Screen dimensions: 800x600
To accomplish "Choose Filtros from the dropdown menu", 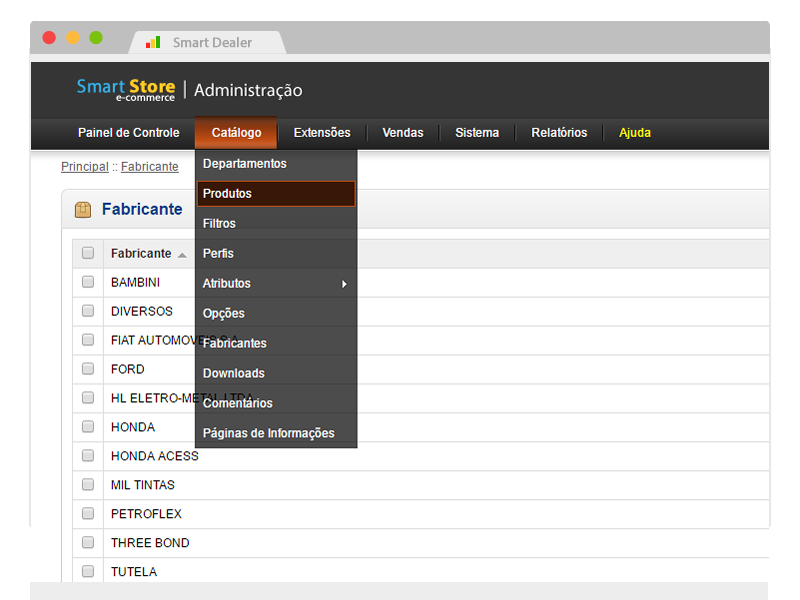I will [x=276, y=223].
